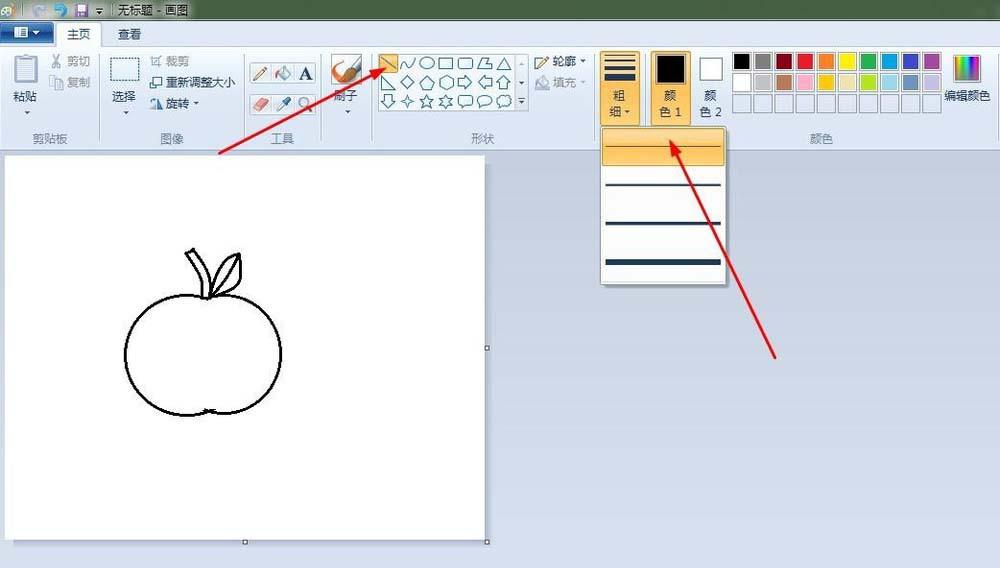Screen dimensions: 1000x568
Task: Select the Pencil tool
Action: pyautogui.click(x=260, y=73)
